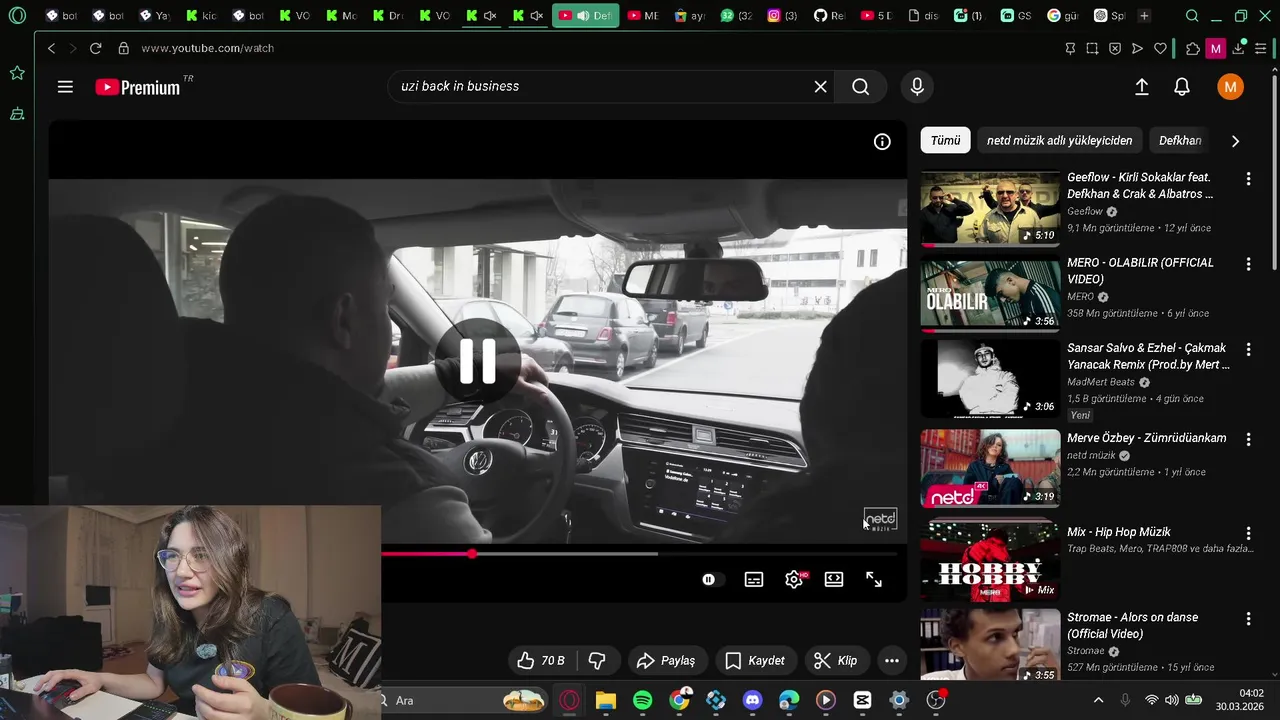1280x720 pixels.
Task: Save the video with Kaydet
Action: tap(755, 660)
